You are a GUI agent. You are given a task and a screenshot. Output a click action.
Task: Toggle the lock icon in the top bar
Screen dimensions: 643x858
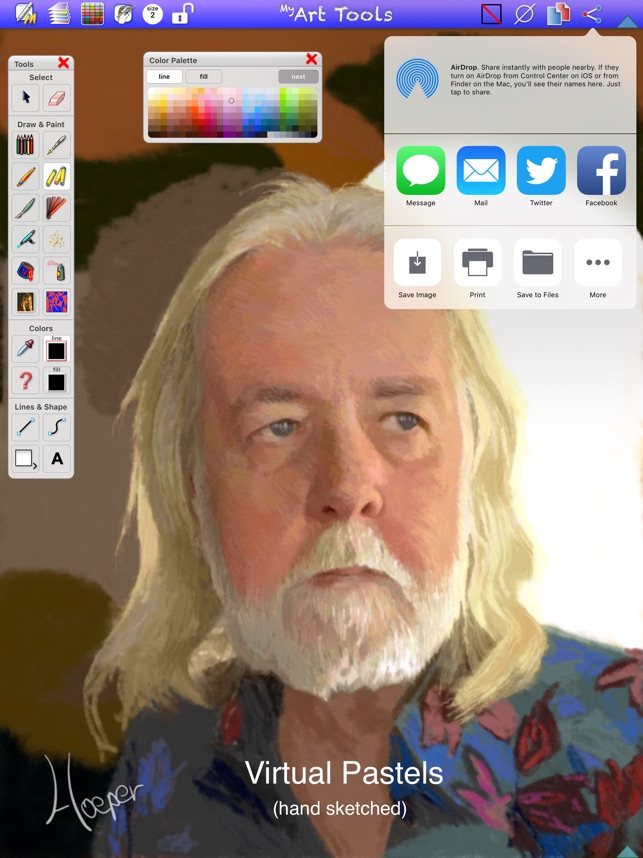181,14
